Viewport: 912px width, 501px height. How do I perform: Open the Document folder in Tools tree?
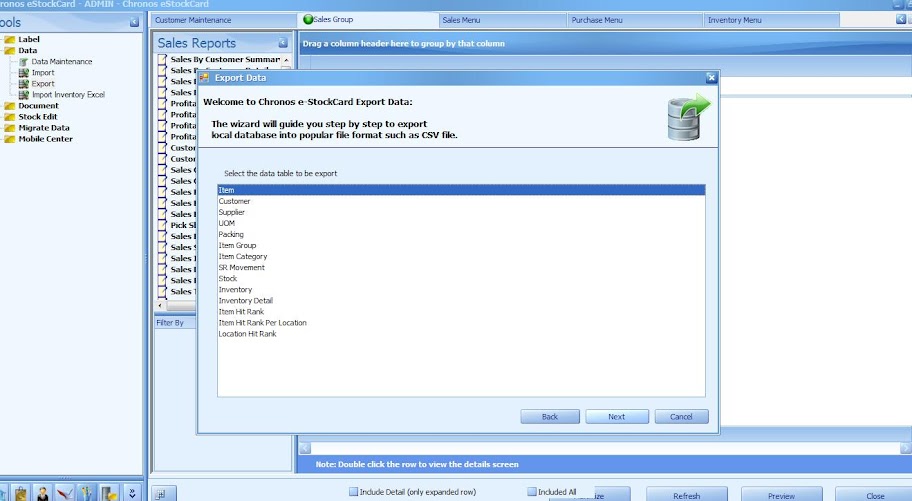pyautogui.click(x=38, y=106)
